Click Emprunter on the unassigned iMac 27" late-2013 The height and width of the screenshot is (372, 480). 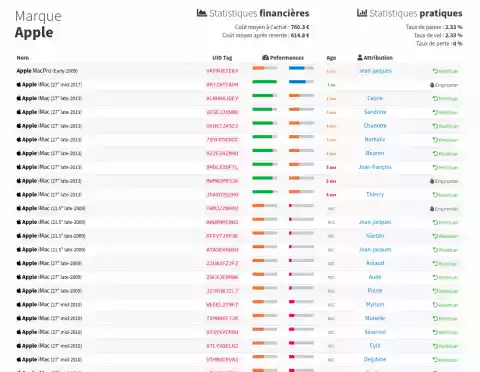(x=444, y=181)
